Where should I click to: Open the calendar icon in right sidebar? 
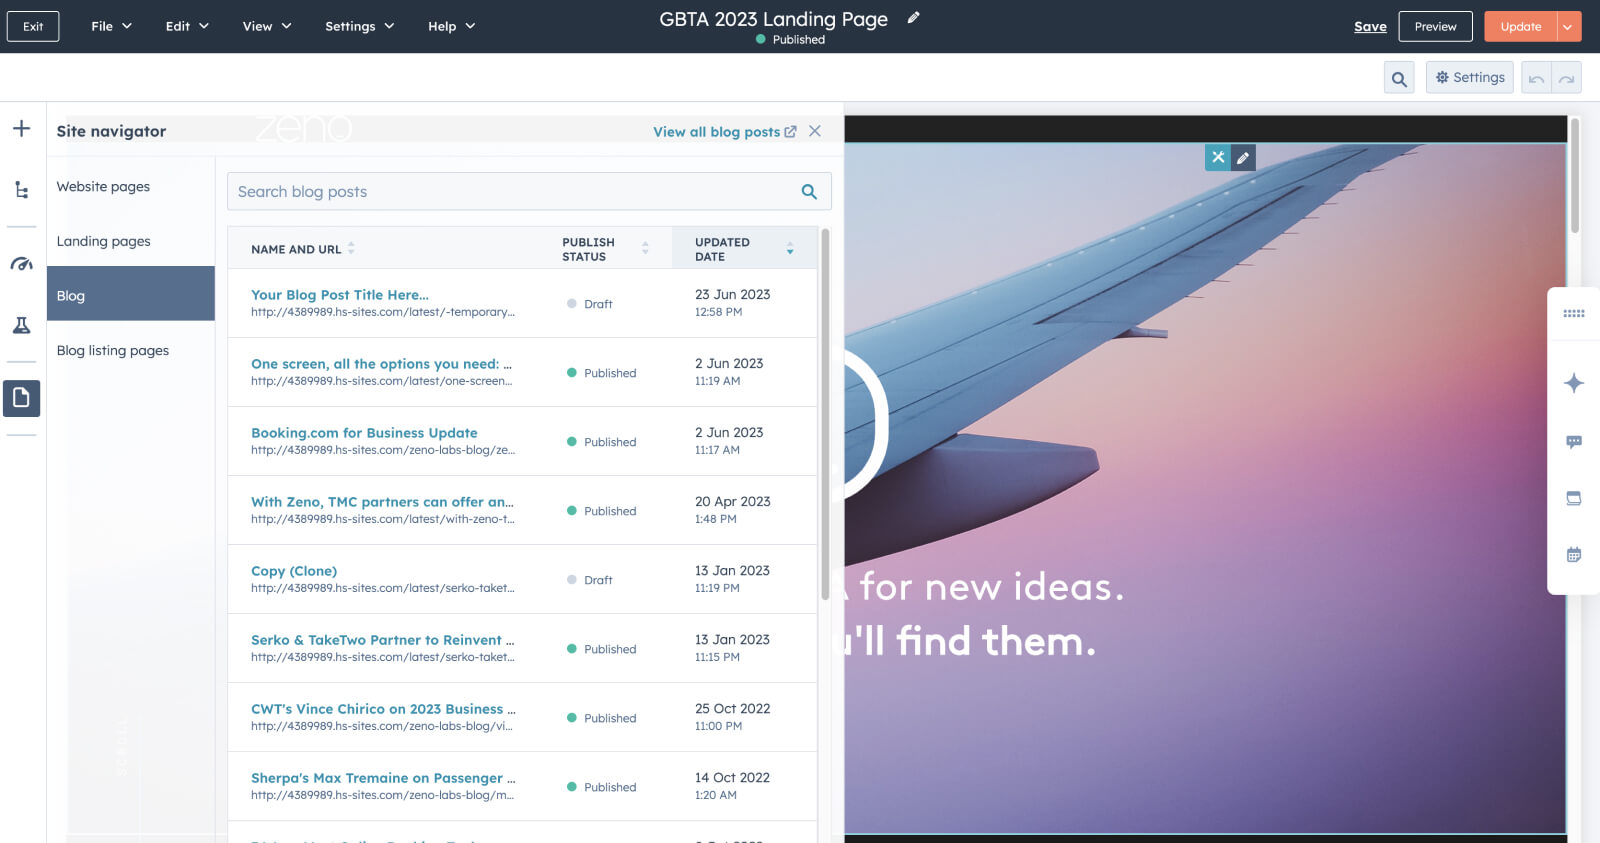click(x=1574, y=554)
